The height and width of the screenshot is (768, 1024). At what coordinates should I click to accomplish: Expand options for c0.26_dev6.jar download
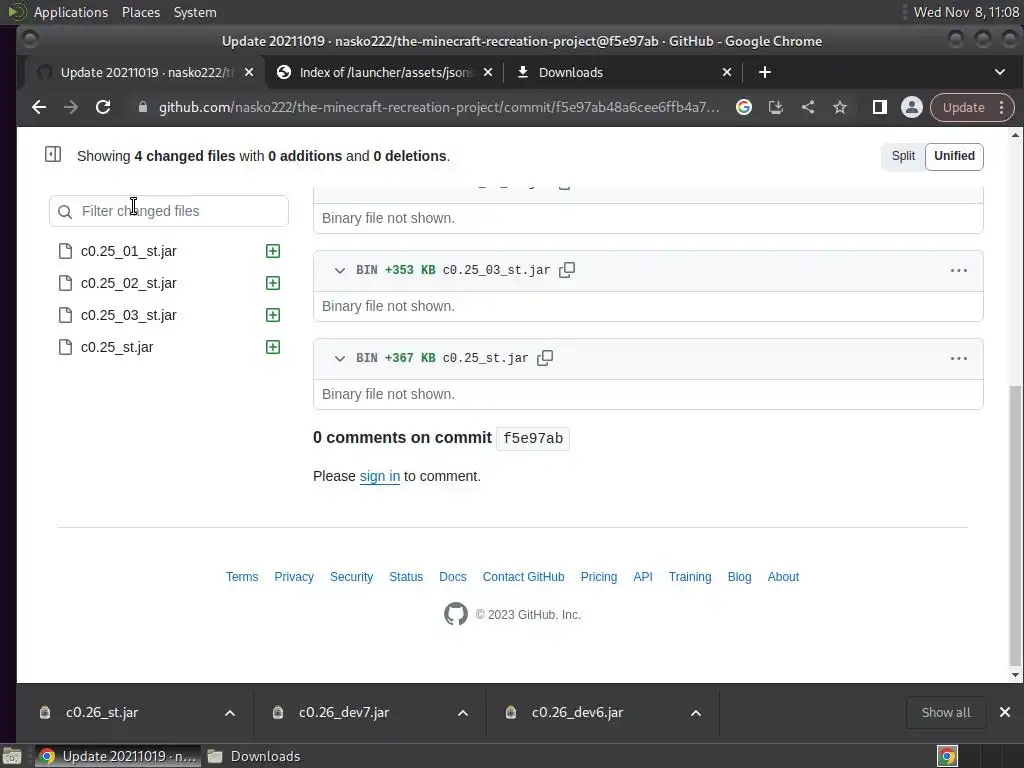pyautogui.click(x=696, y=713)
